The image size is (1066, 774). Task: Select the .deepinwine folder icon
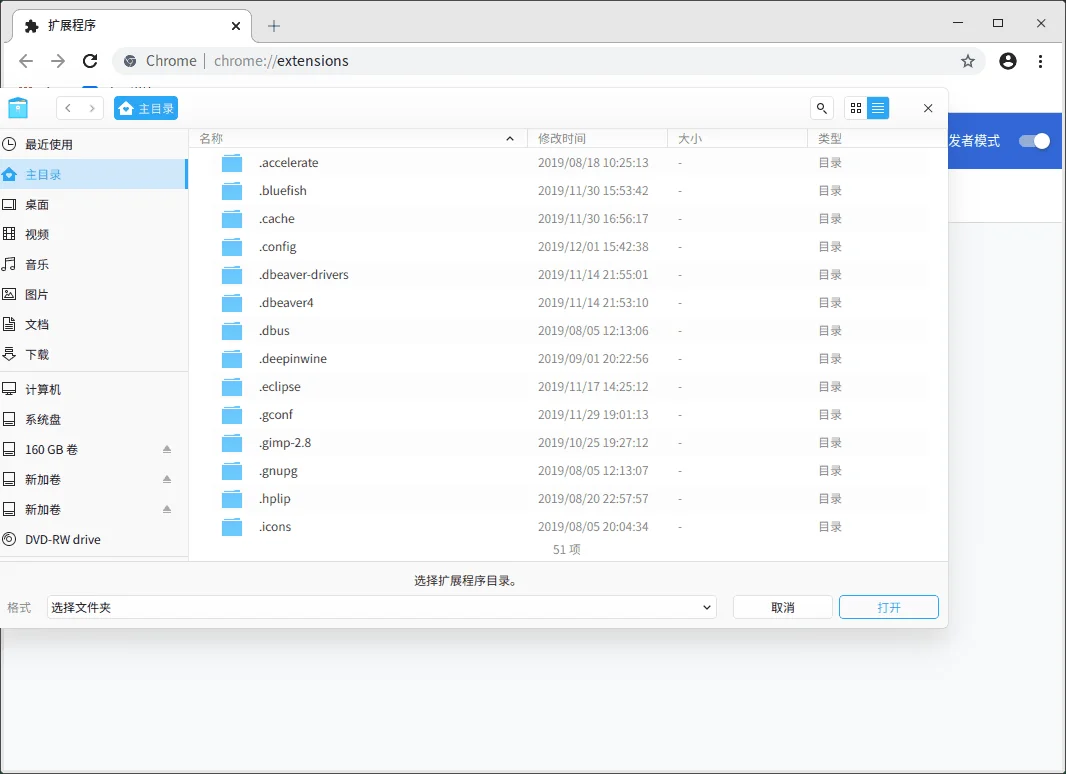click(x=232, y=358)
